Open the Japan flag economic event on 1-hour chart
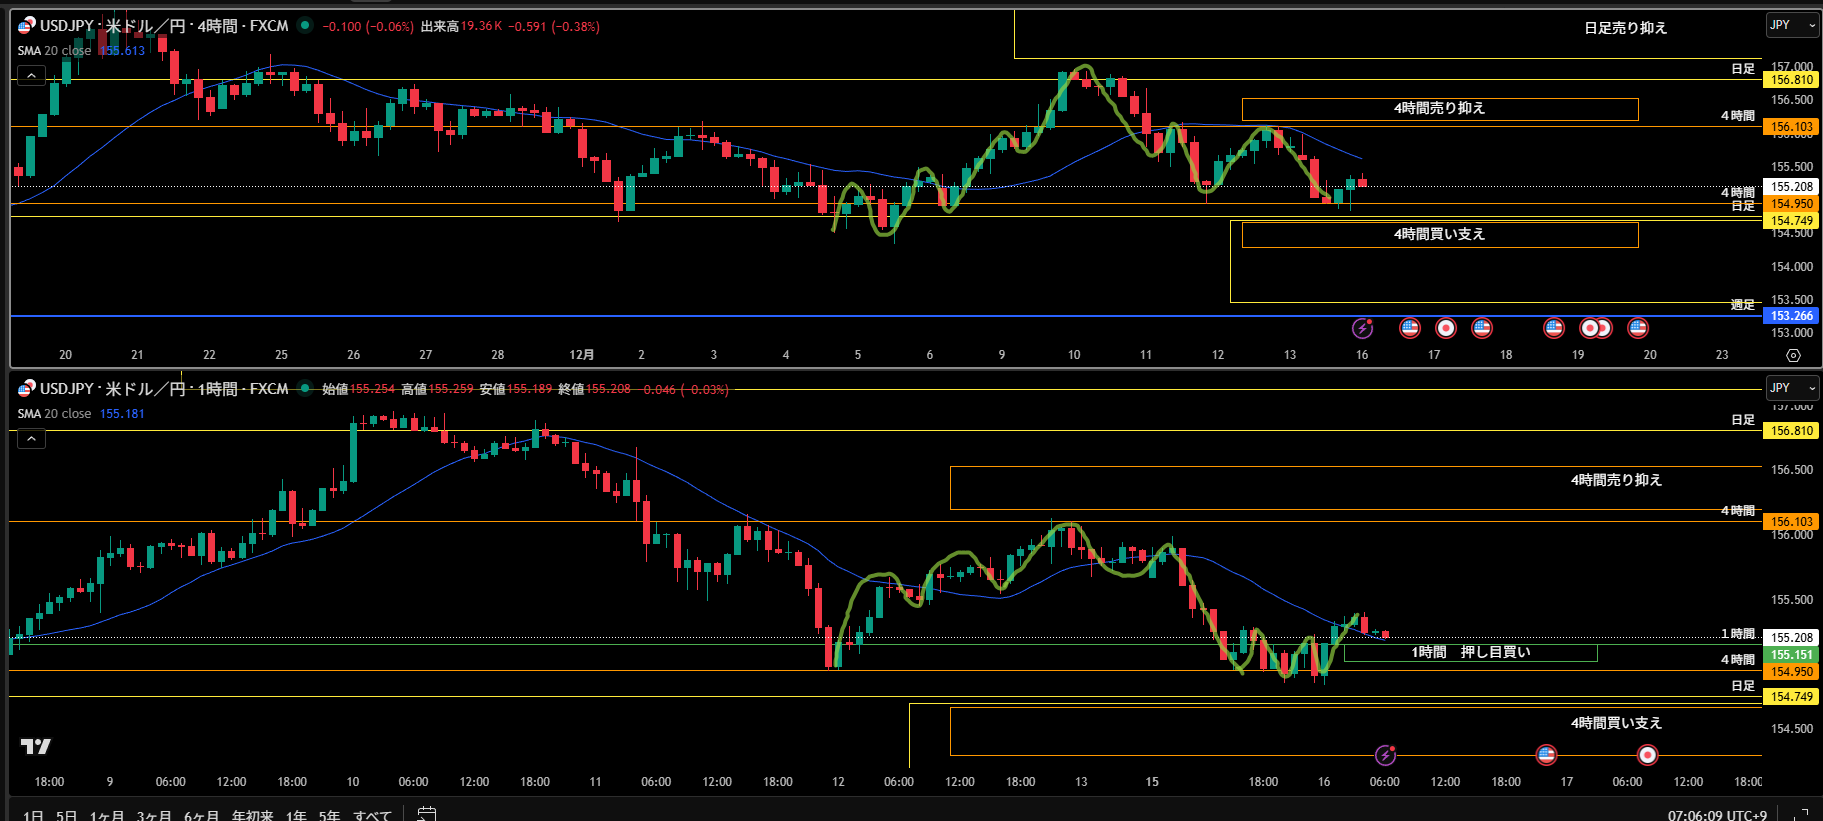 click(1647, 755)
